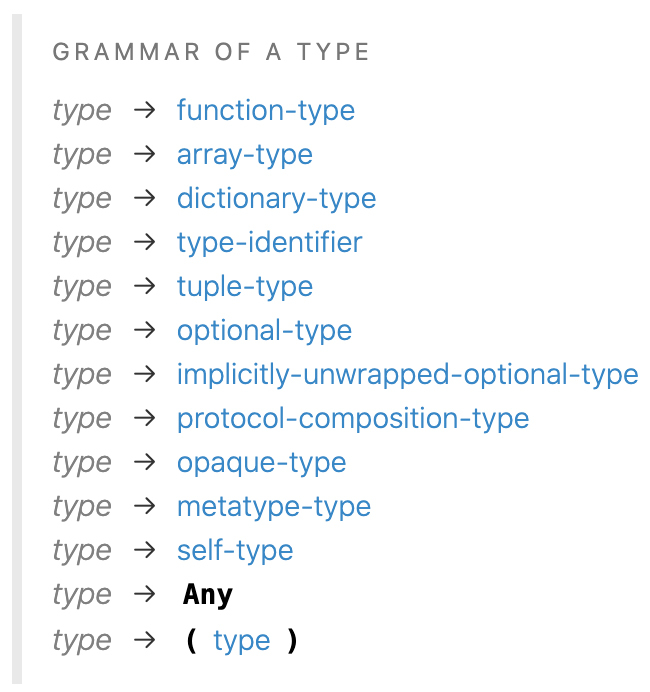650x692 pixels.
Task: Click the opening parenthesis in last rule
Action: 191,641
